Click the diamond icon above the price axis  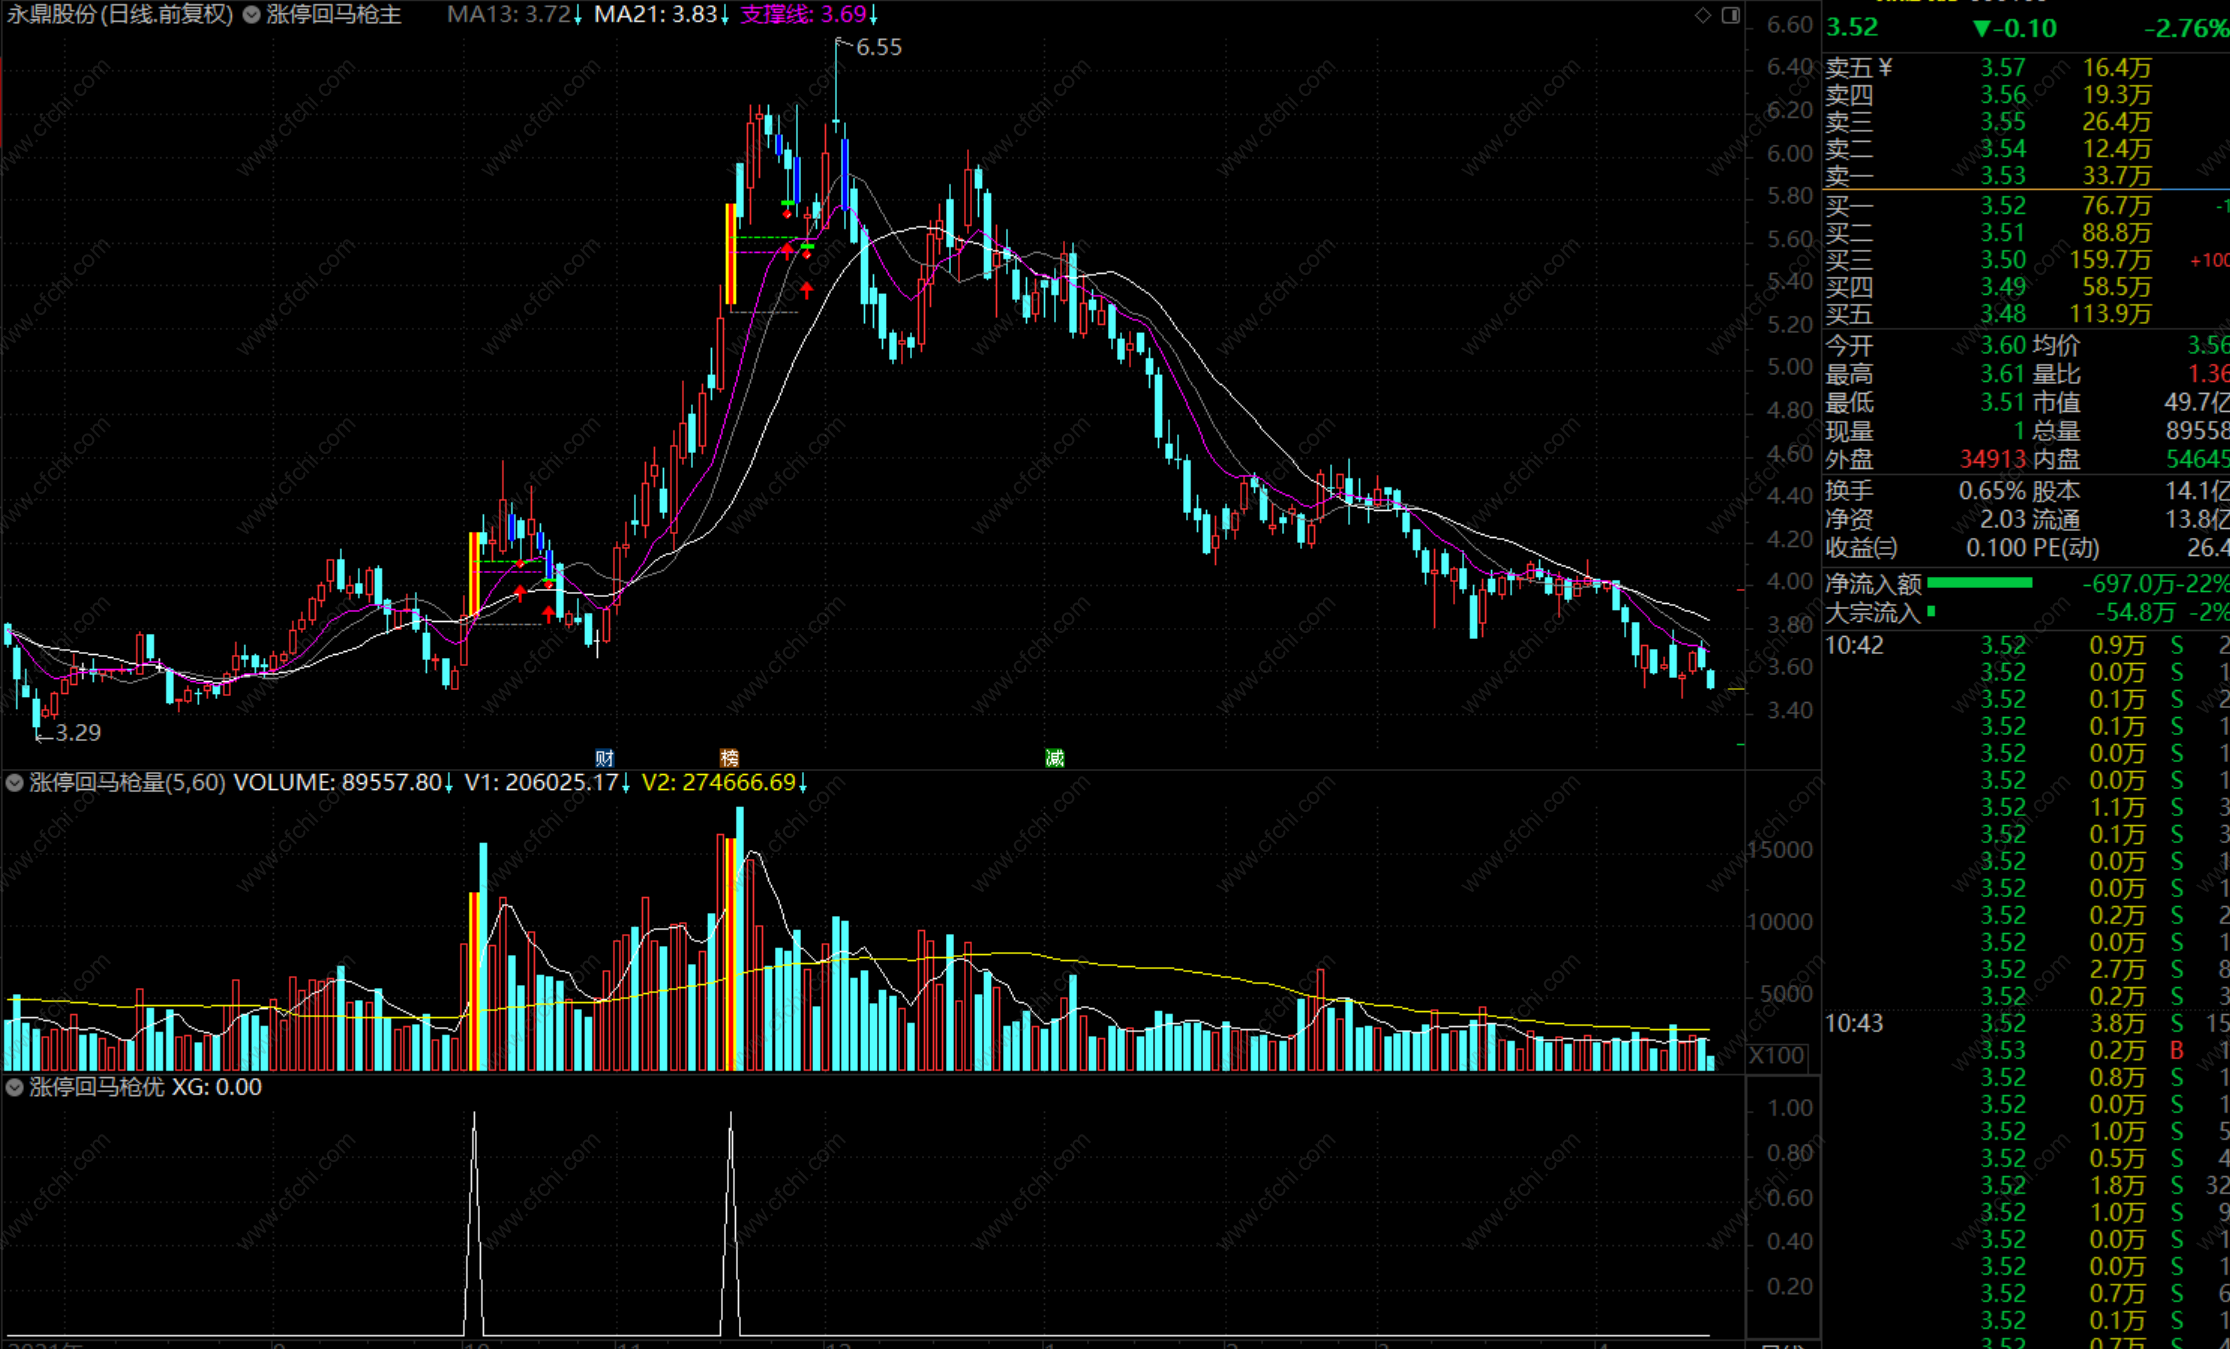tap(1703, 15)
